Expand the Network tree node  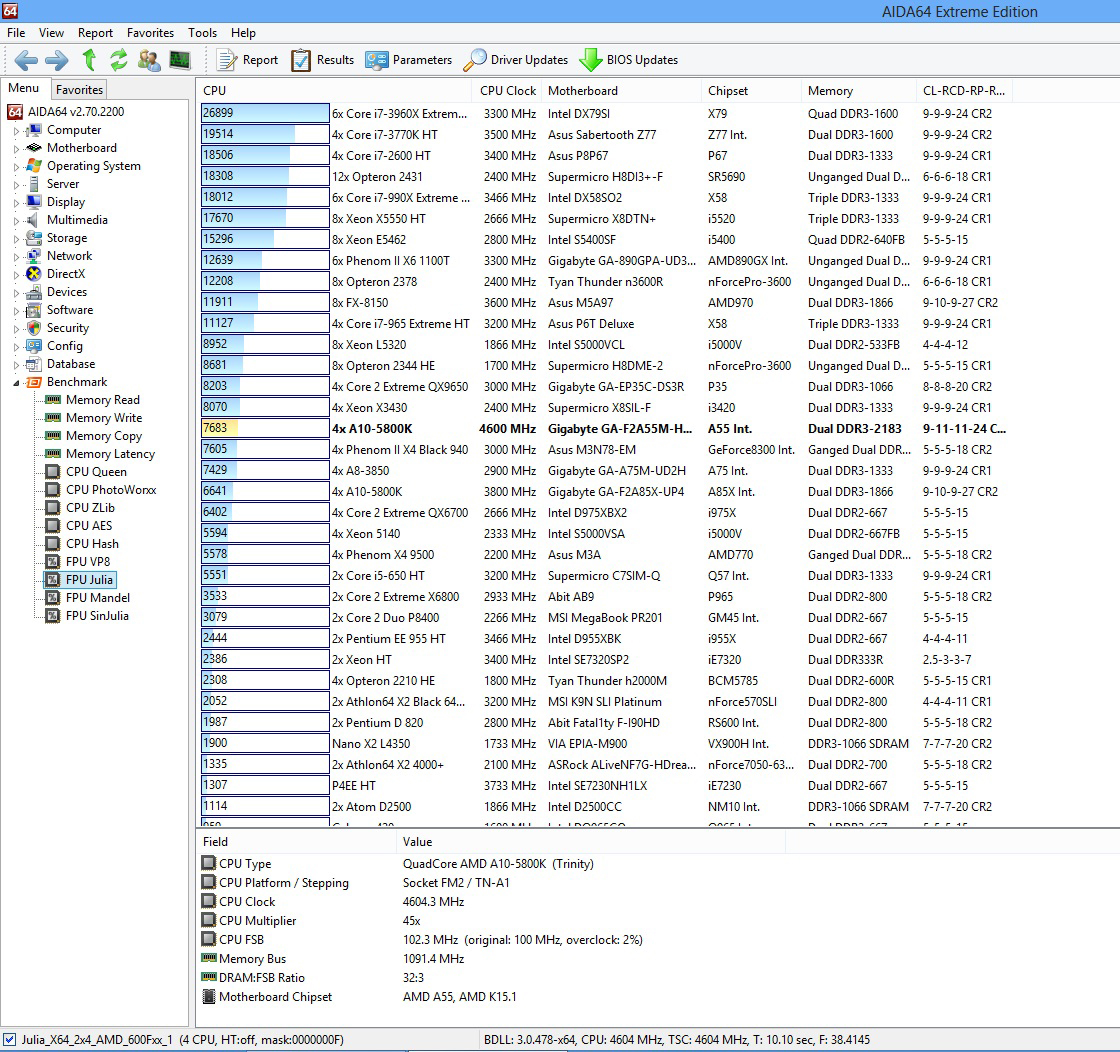pyautogui.click(x=16, y=256)
